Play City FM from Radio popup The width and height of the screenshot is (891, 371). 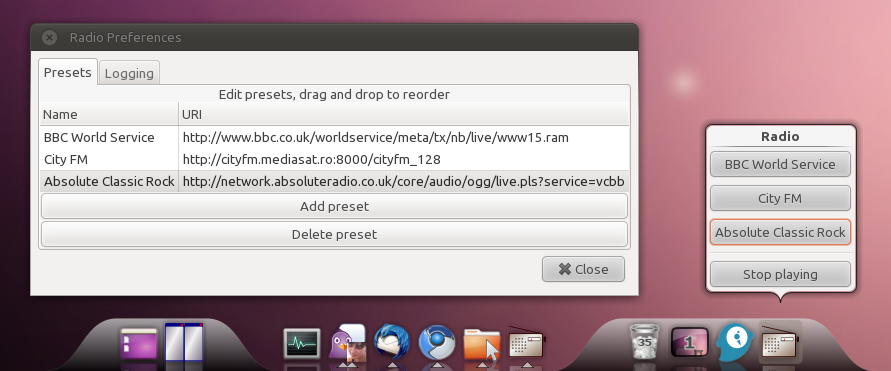tap(780, 198)
